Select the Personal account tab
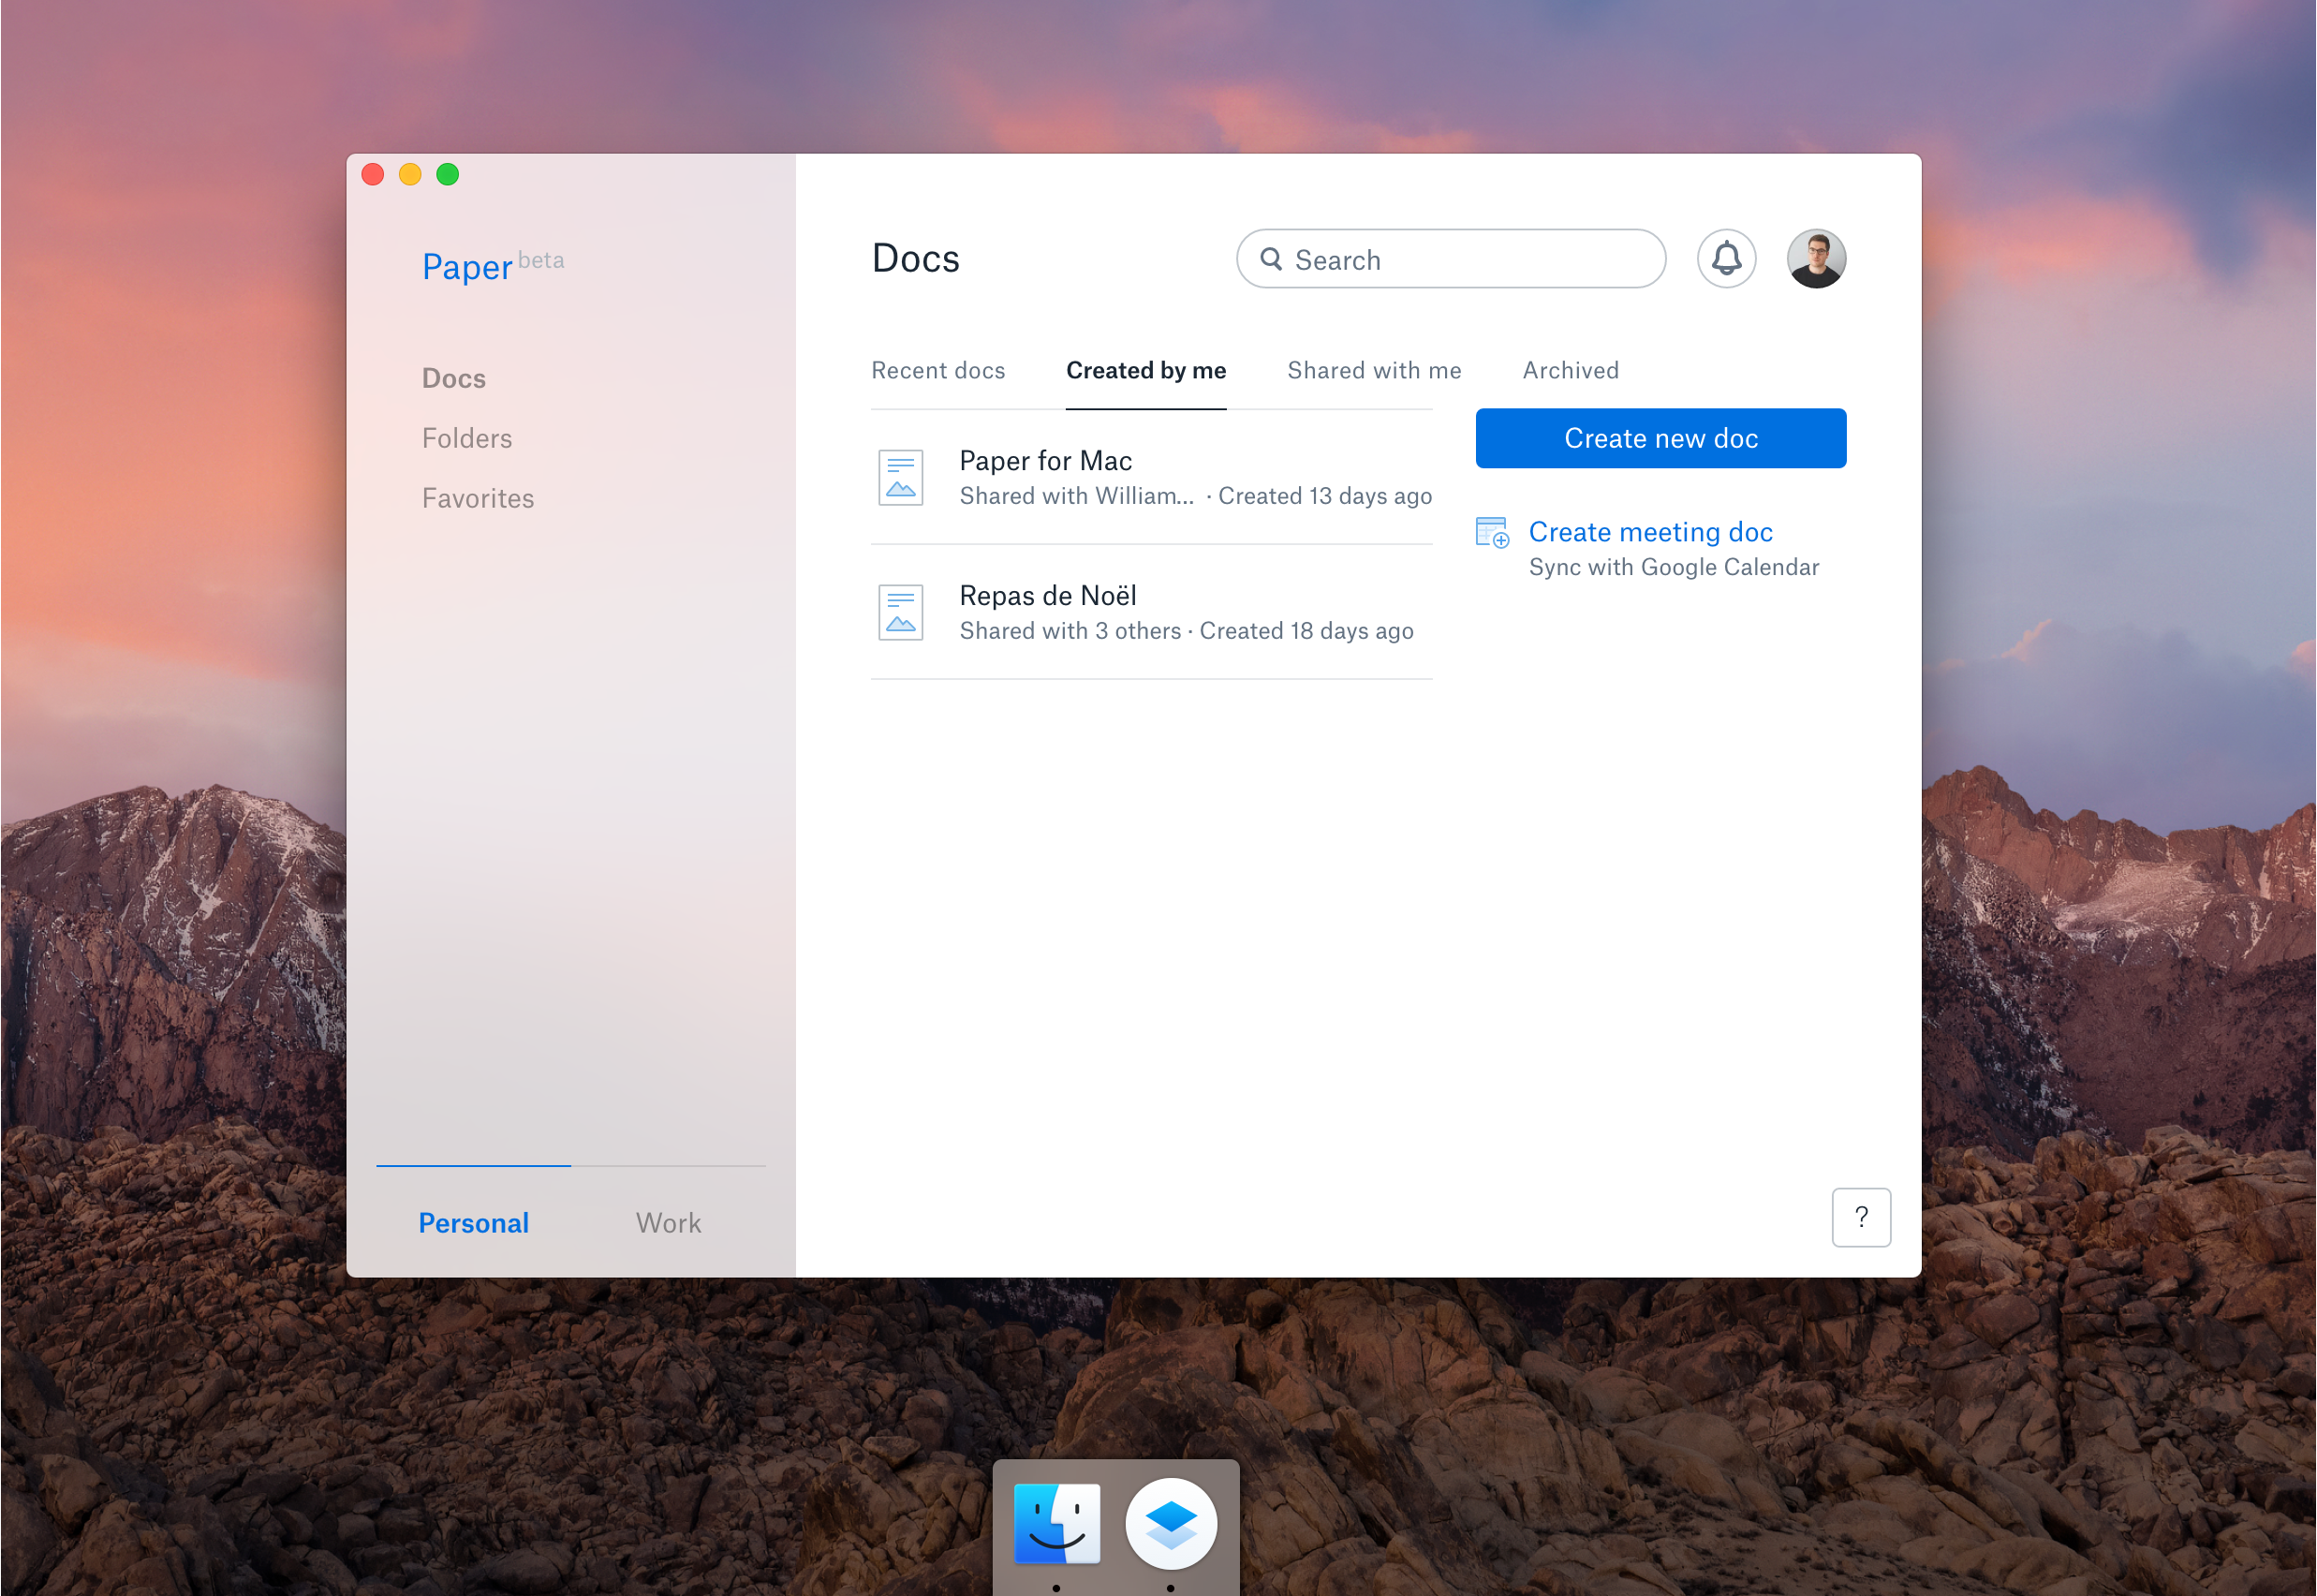This screenshot has width=2317, height=1596. (x=473, y=1223)
